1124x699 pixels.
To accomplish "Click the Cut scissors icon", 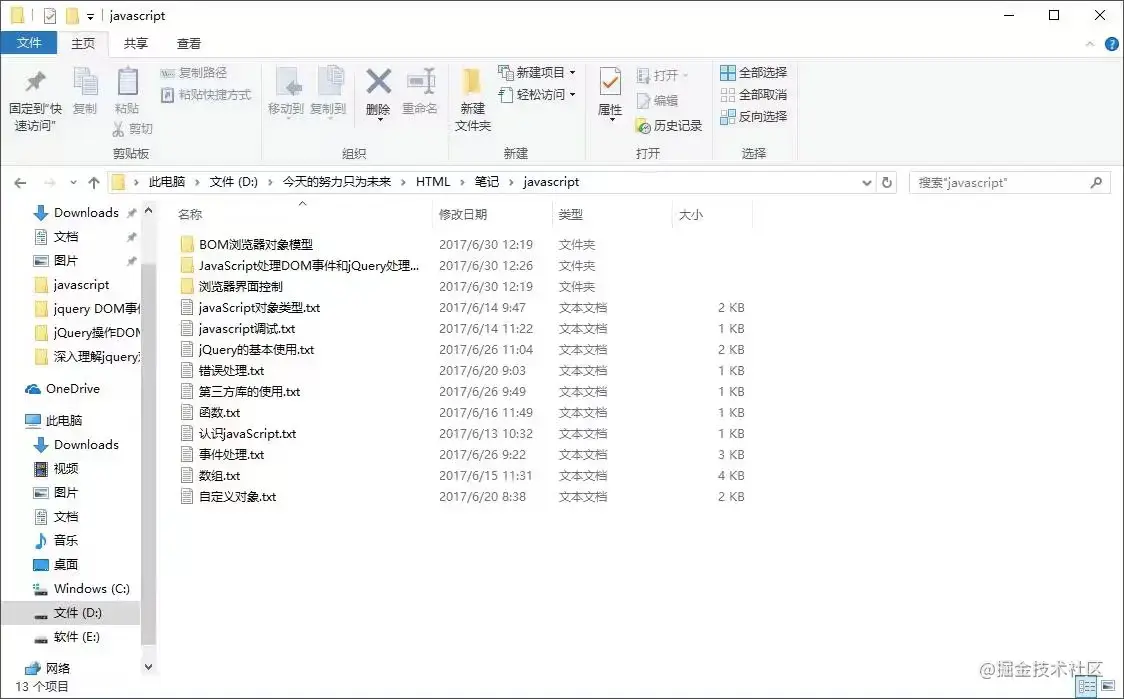I will (118, 129).
